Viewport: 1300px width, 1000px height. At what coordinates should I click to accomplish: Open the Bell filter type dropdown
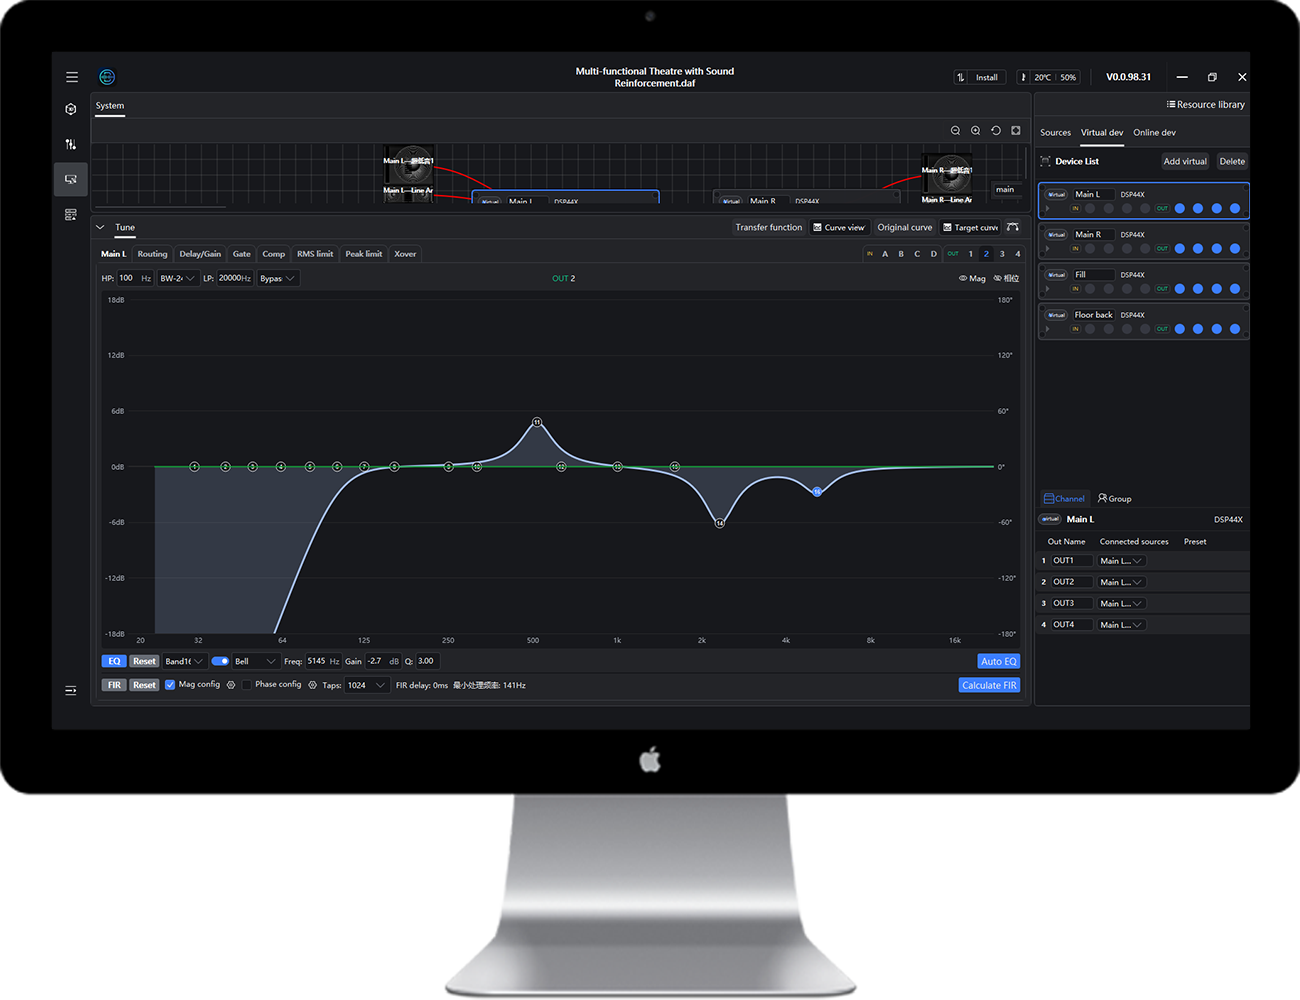256,661
